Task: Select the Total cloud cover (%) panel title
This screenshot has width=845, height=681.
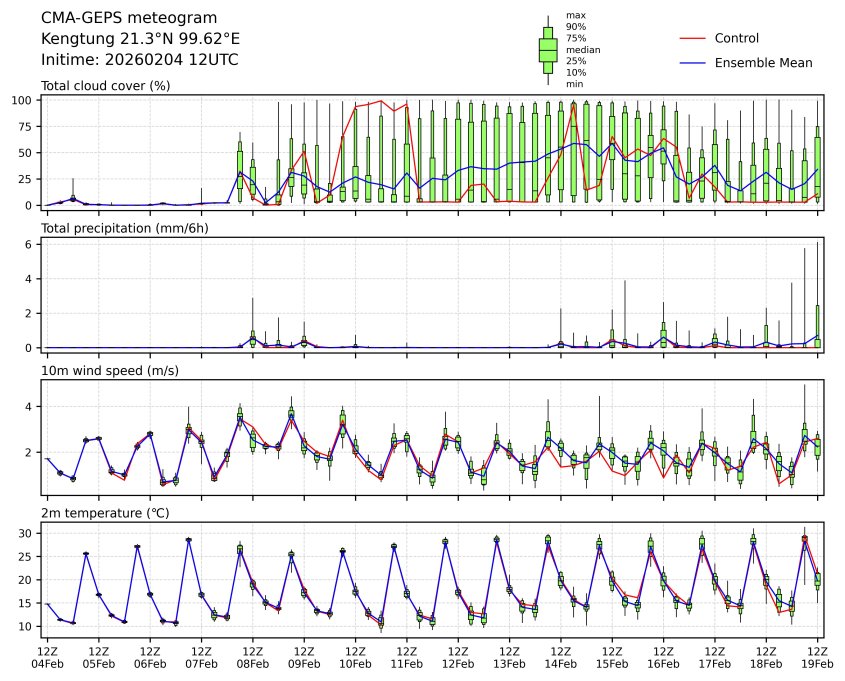Action: point(105,86)
